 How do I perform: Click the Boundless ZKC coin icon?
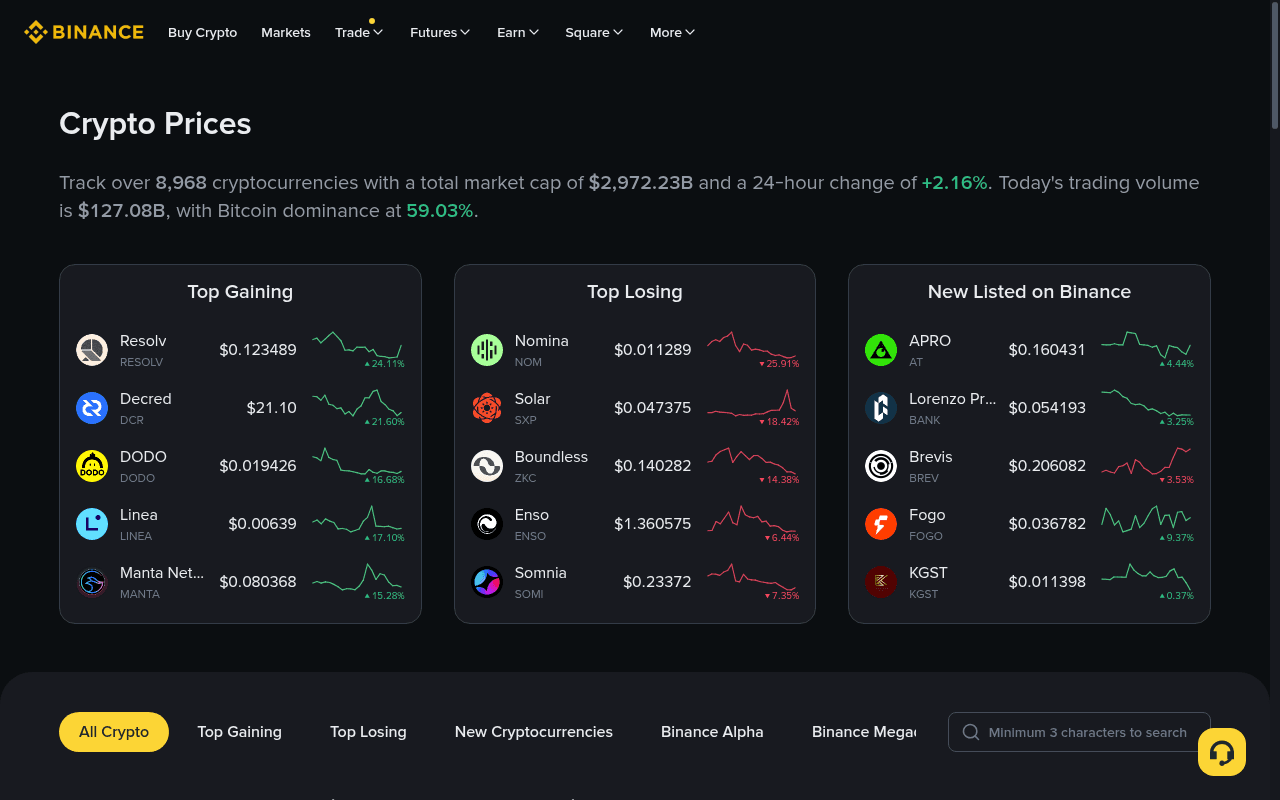coord(487,466)
